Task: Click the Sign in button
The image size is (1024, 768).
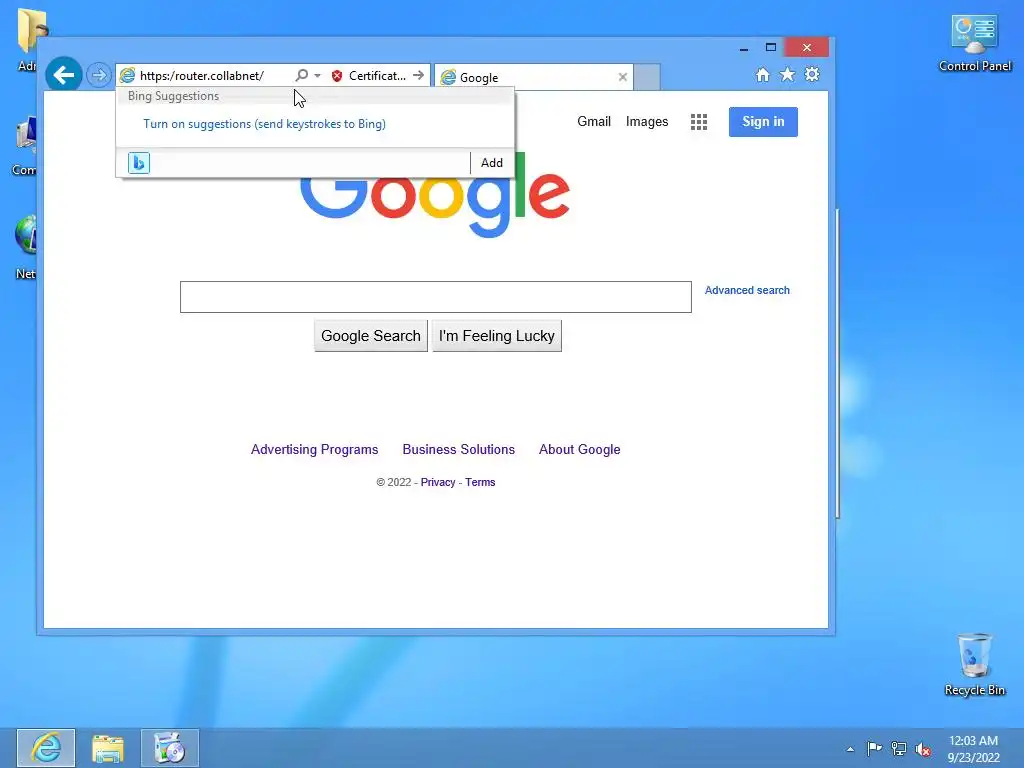Action: [x=763, y=121]
